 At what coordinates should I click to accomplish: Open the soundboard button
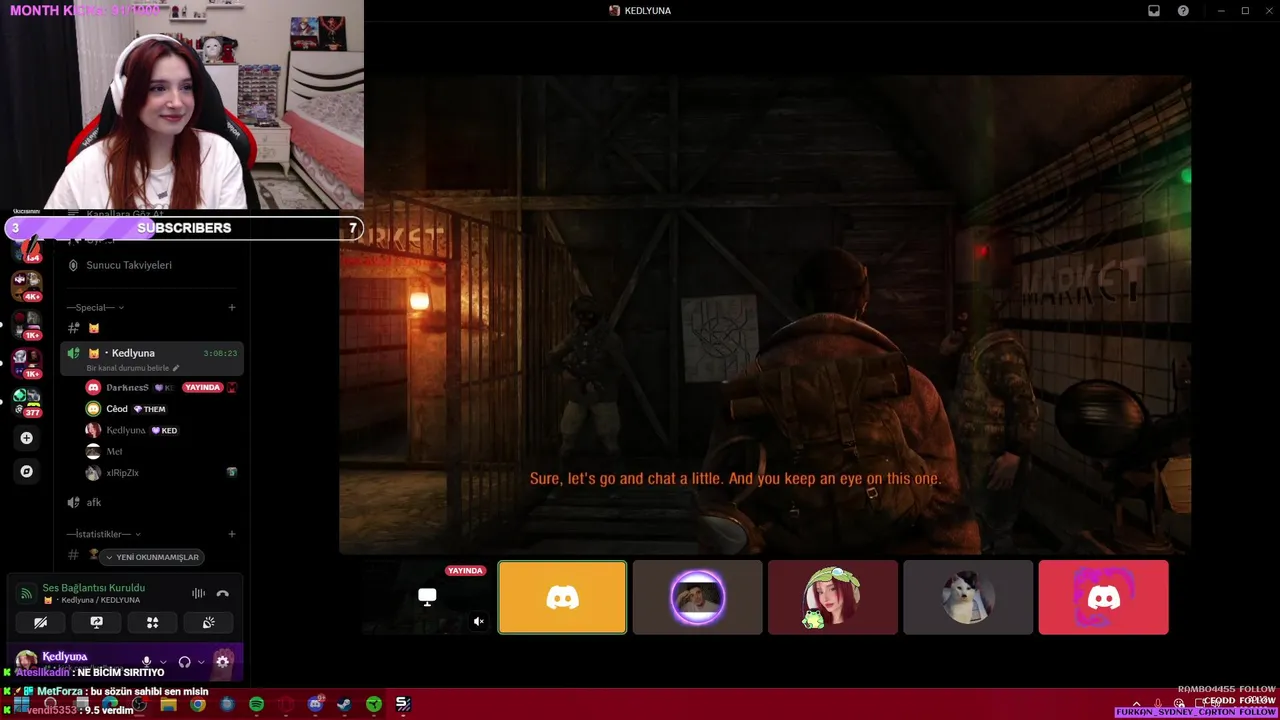pos(208,622)
